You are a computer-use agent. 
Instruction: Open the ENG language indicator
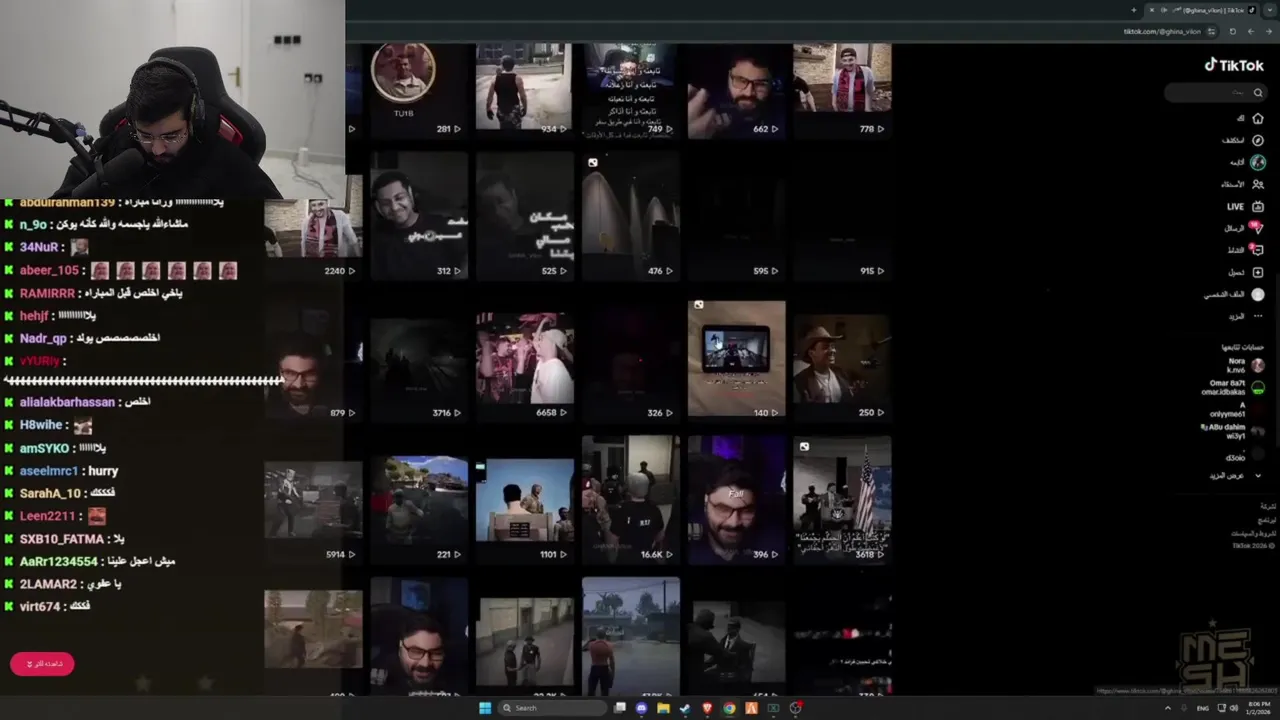(1203, 708)
